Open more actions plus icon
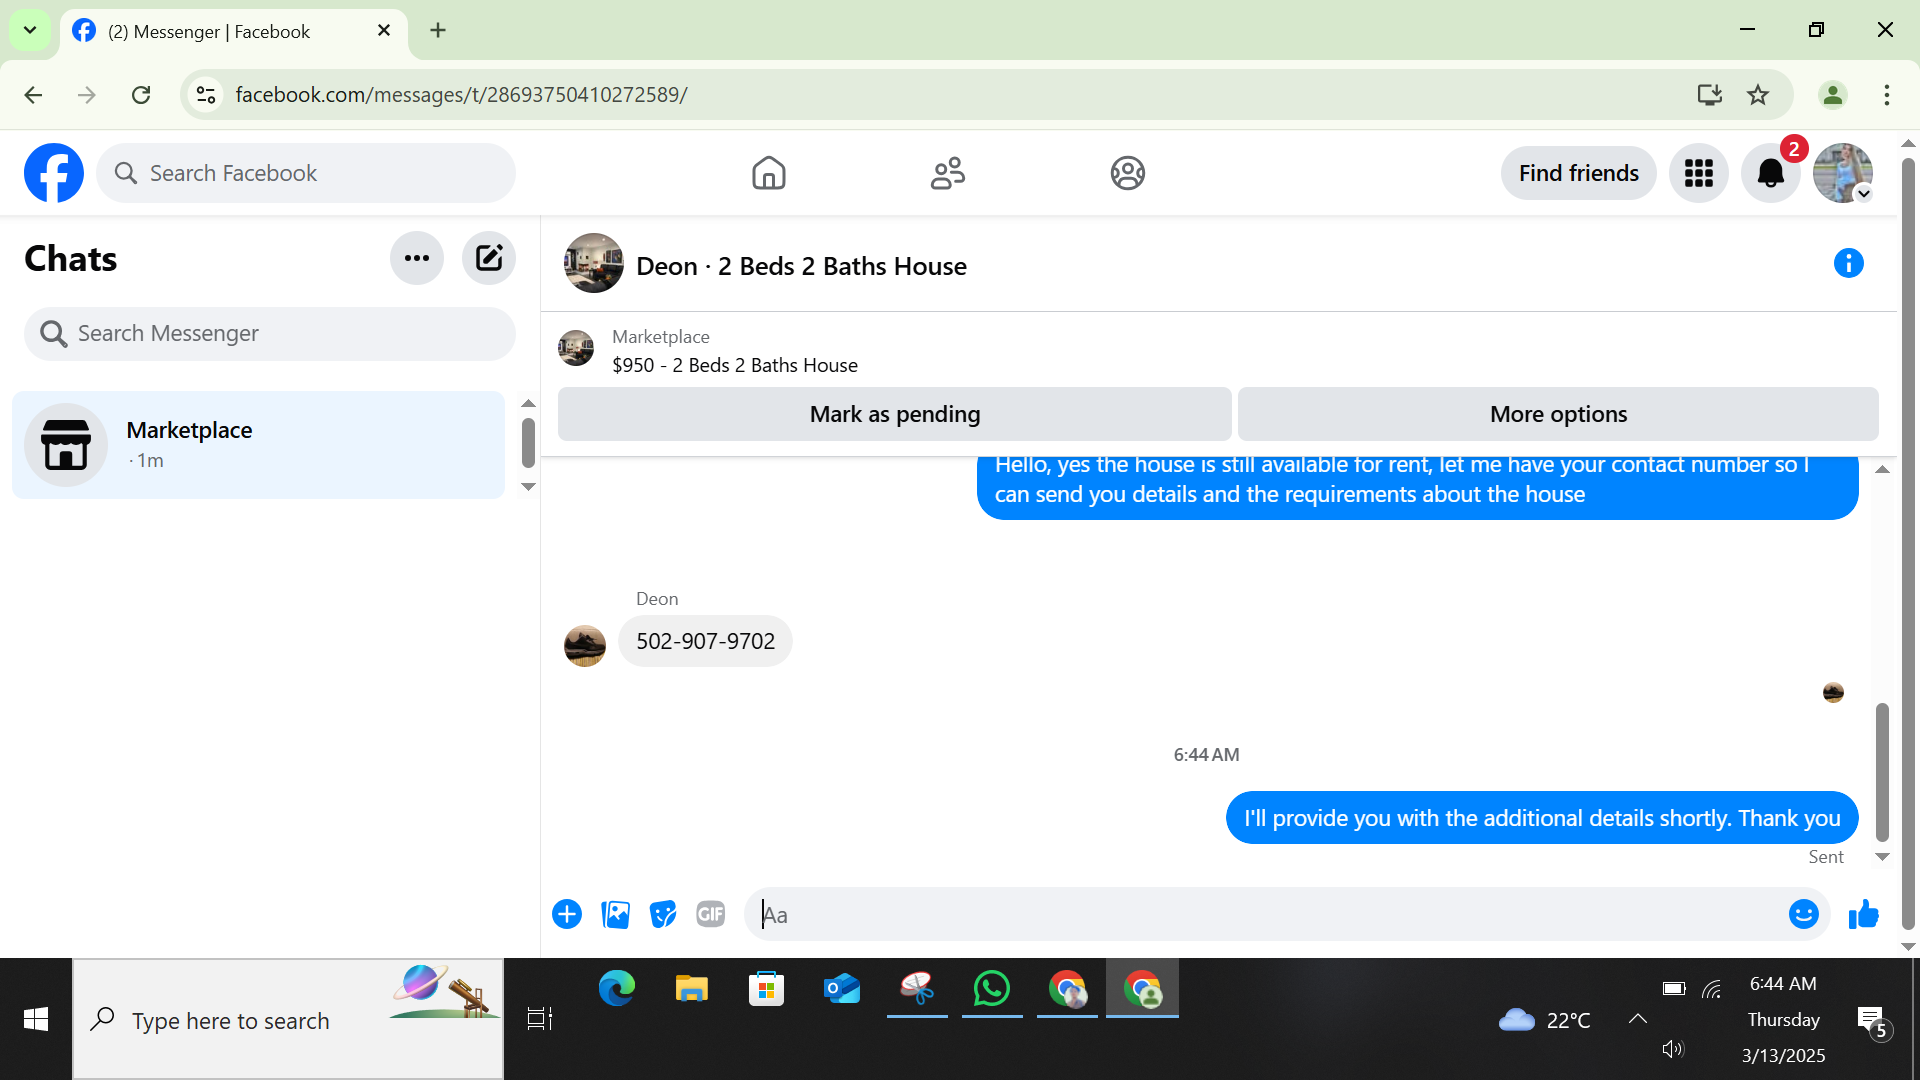Screen dimensions: 1920x1080 click(567, 914)
